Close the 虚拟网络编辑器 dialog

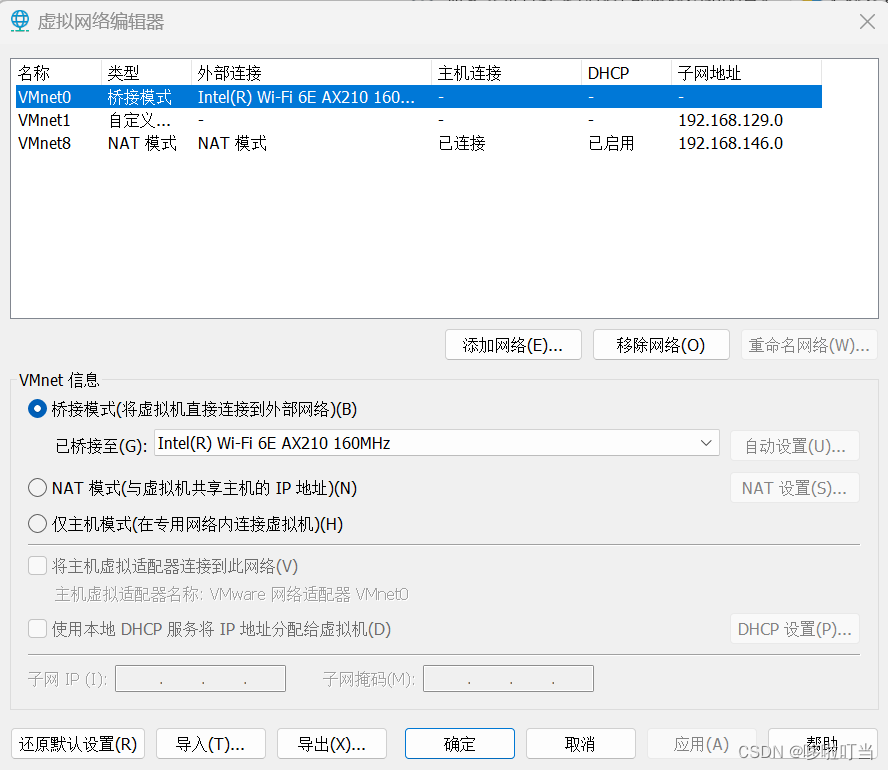[x=867, y=22]
